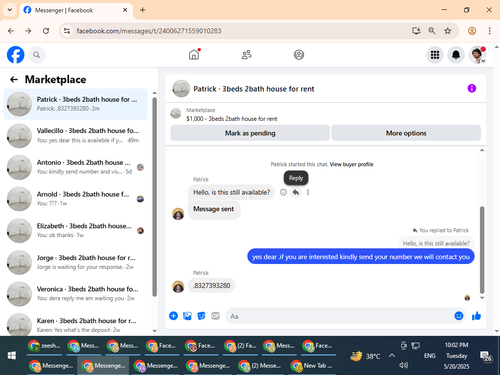Open emoji picker in message box
The width and height of the screenshot is (500, 375).
(x=459, y=316)
